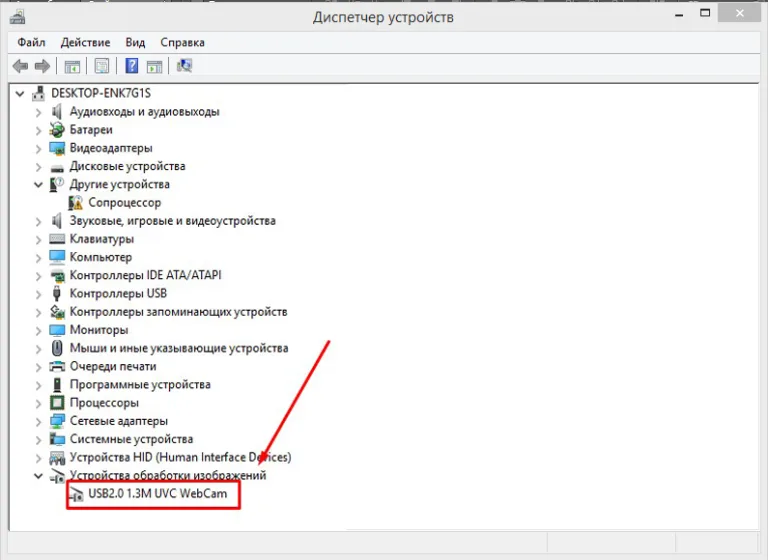Close the Диспетчер устройств window
Screen dimensions: 768x560
point(740,13)
